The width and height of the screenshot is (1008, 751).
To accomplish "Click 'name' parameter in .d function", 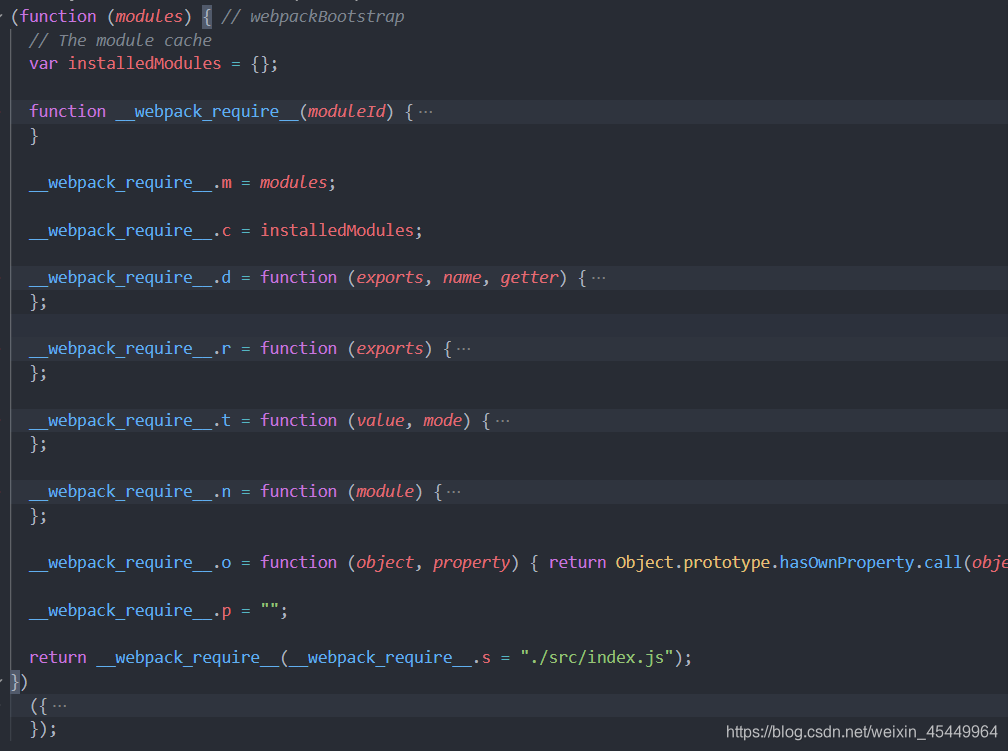I will (x=462, y=278).
